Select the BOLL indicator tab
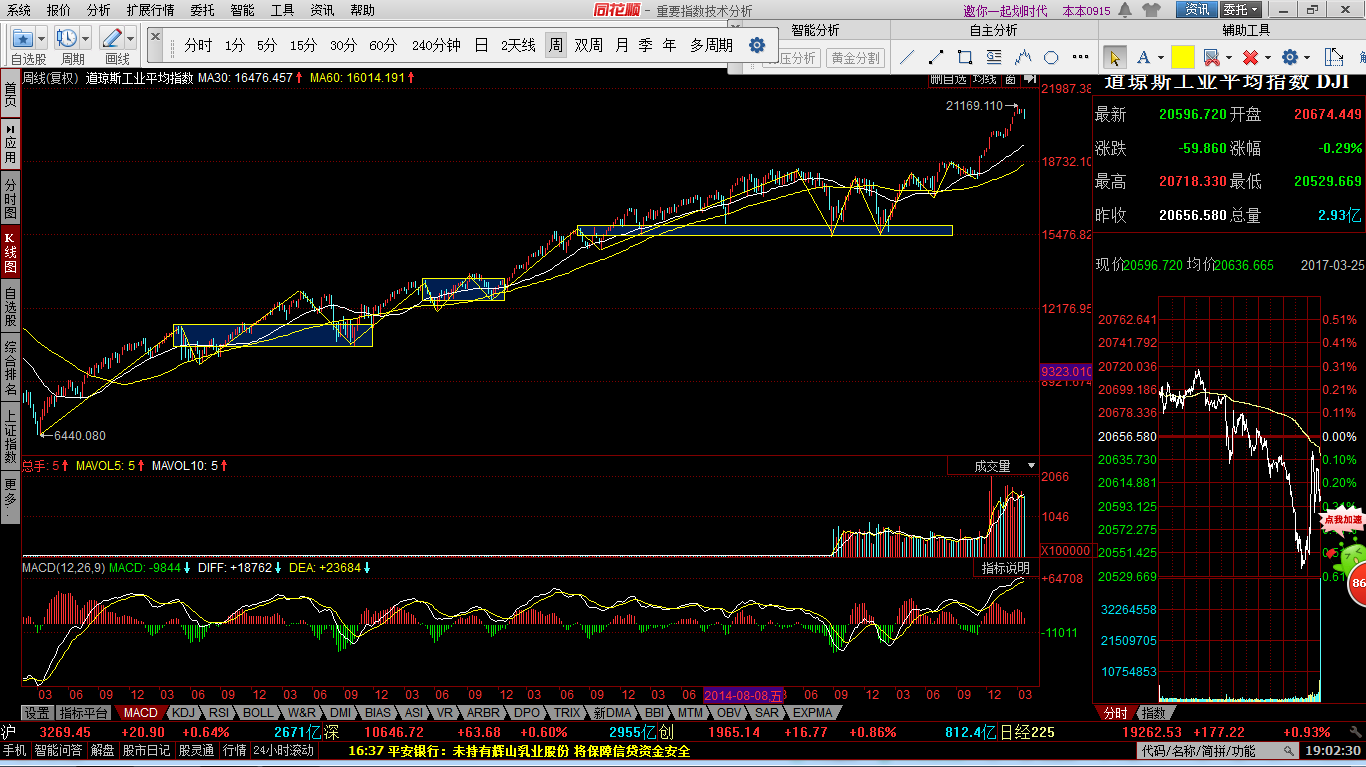Viewport: 1366px width, 767px height. (x=257, y=713)
